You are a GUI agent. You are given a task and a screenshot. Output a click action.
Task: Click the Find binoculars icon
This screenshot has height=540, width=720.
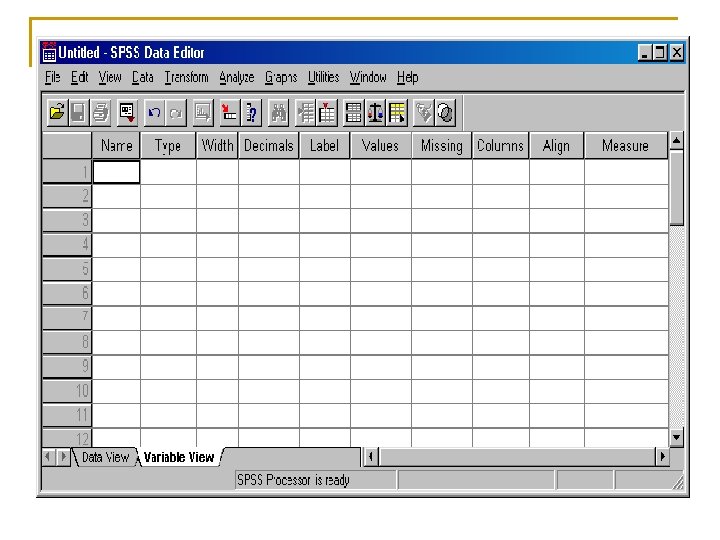click(x=278, y=112)
